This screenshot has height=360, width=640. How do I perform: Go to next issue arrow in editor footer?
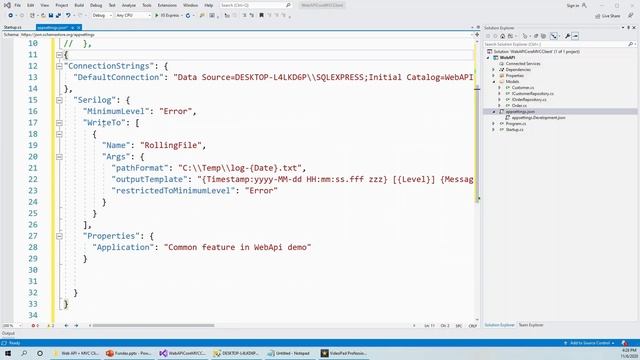point(76,326)
